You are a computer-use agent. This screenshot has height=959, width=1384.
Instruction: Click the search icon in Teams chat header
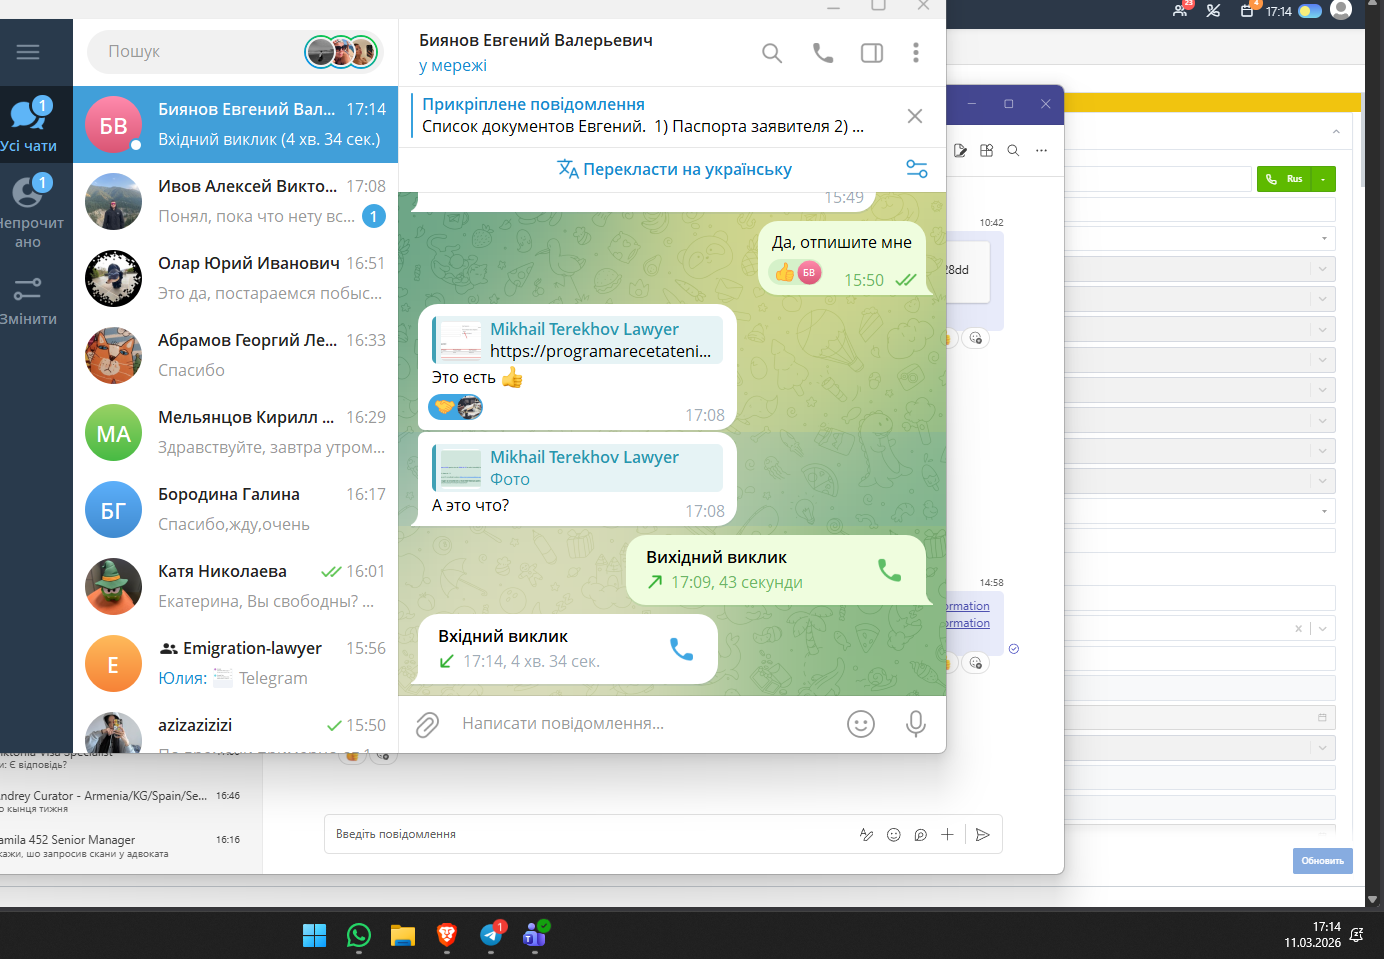click(x=1013, y=150)
